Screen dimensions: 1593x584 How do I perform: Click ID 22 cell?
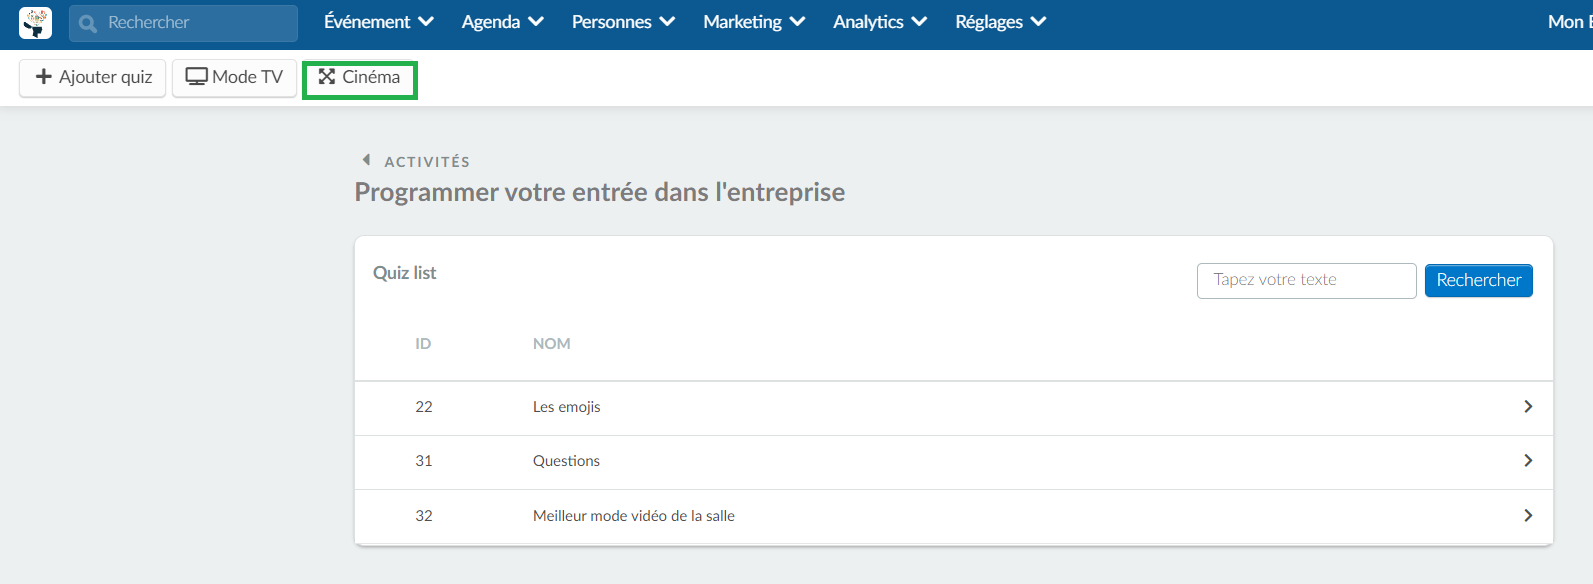[424, 407]
